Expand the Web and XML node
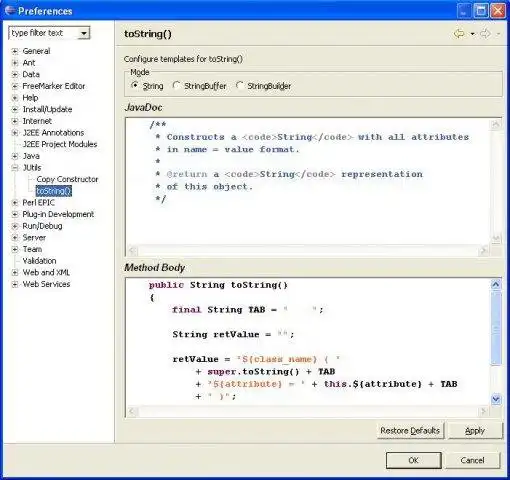The image size is (510, 480). pos(15,273)
